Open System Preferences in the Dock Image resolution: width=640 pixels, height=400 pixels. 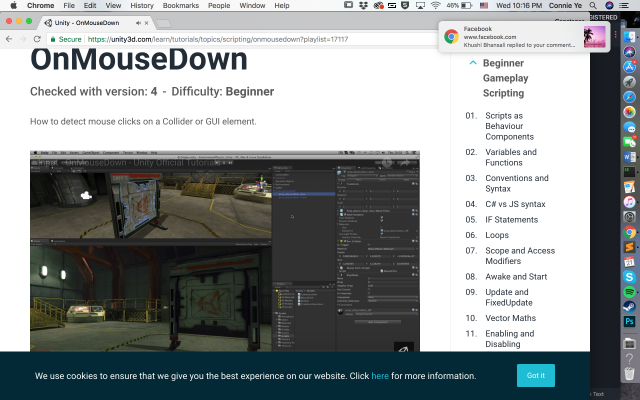point(629,217)
